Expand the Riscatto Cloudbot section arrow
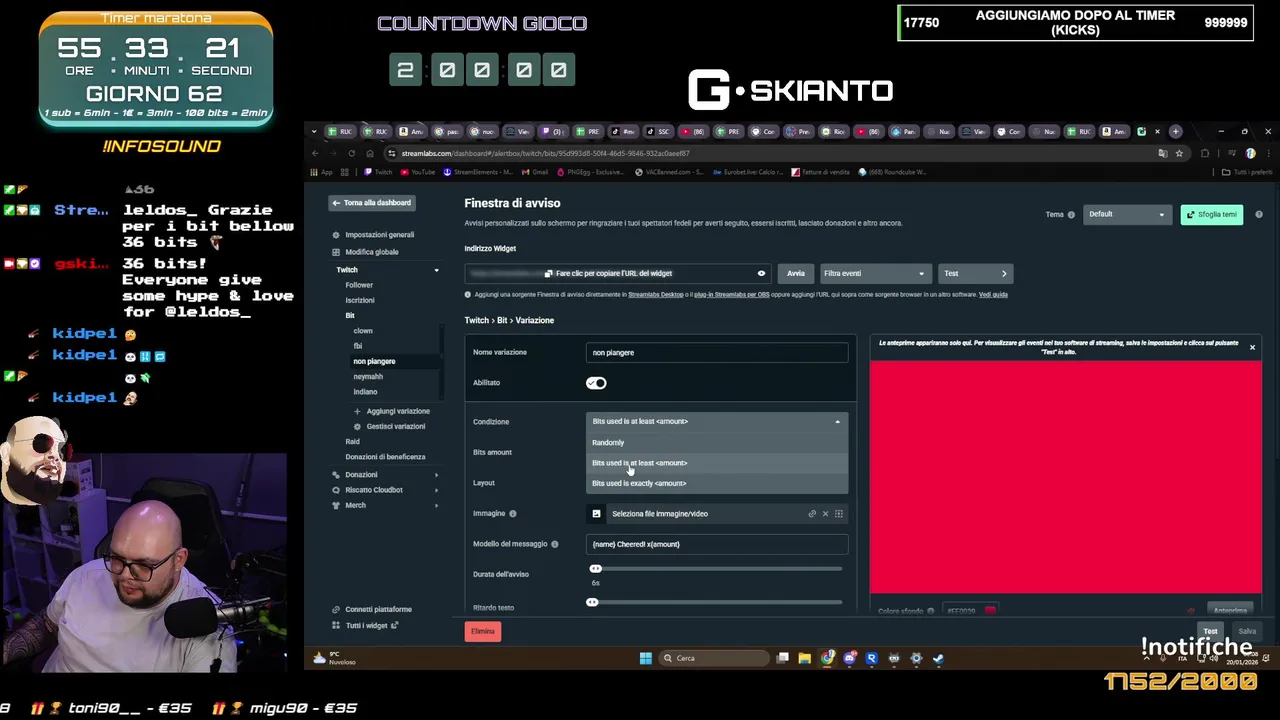The image size is (1280, 720). pyautogui.click(x=436, y=490)
